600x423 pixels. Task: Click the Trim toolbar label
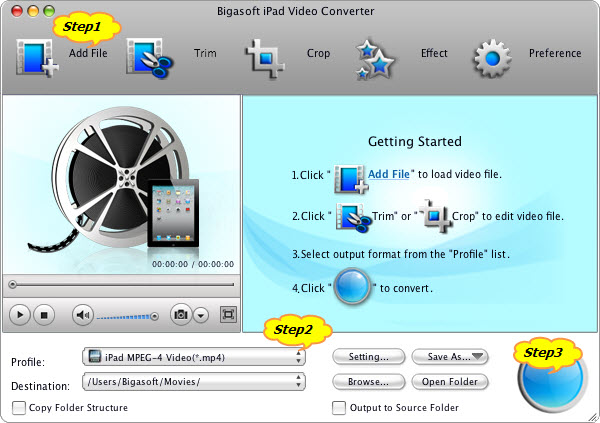tap(205, 53)
